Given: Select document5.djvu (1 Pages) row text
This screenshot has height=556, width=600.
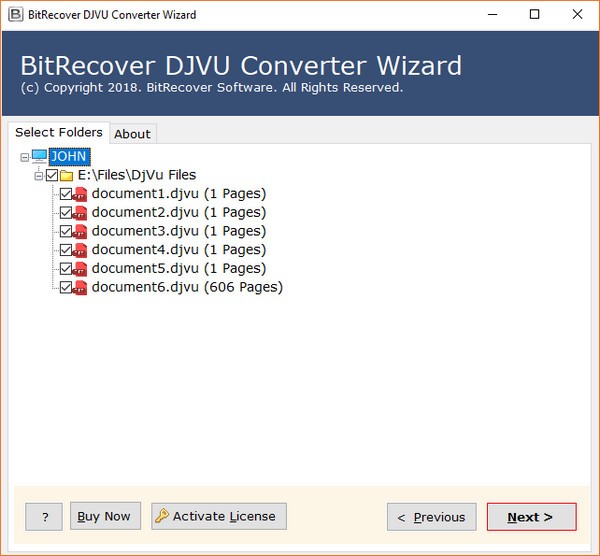Looking at the screenshot, I should [x=179, y=269].
